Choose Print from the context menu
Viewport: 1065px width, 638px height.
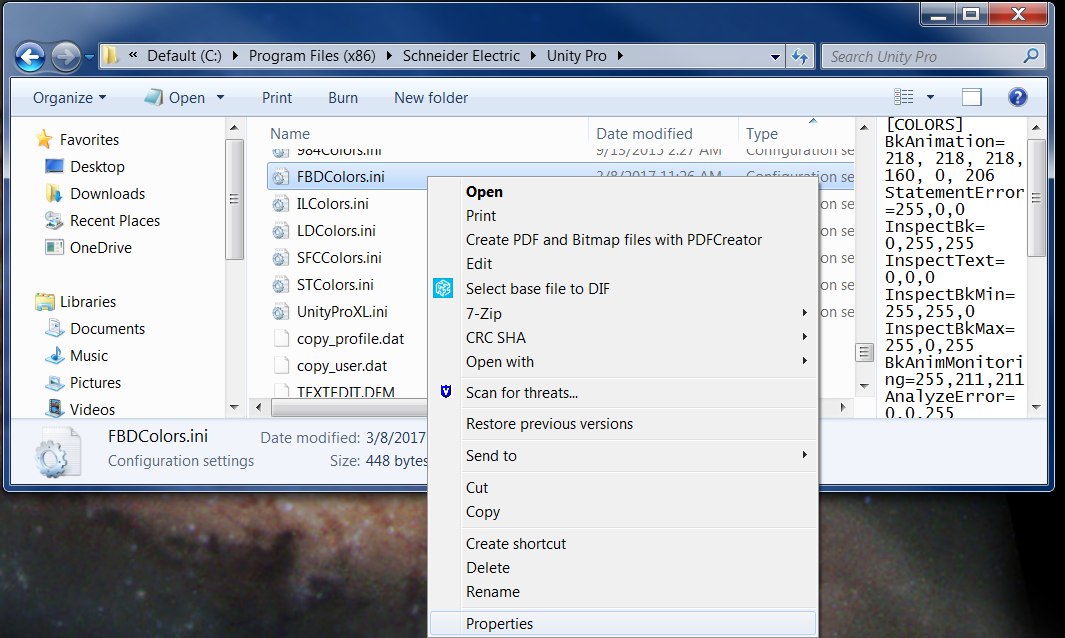pos(623,216)
